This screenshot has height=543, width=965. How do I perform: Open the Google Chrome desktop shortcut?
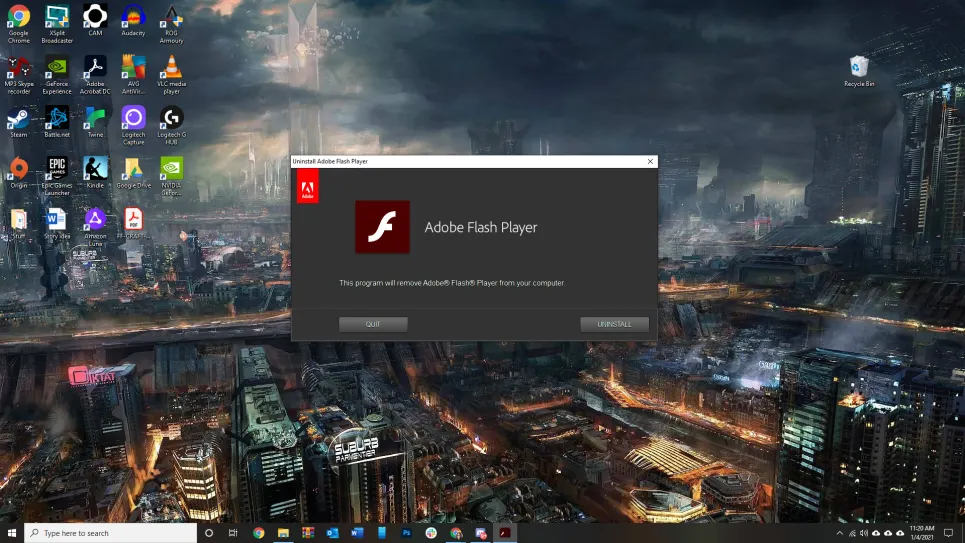[x=18, y=23]
